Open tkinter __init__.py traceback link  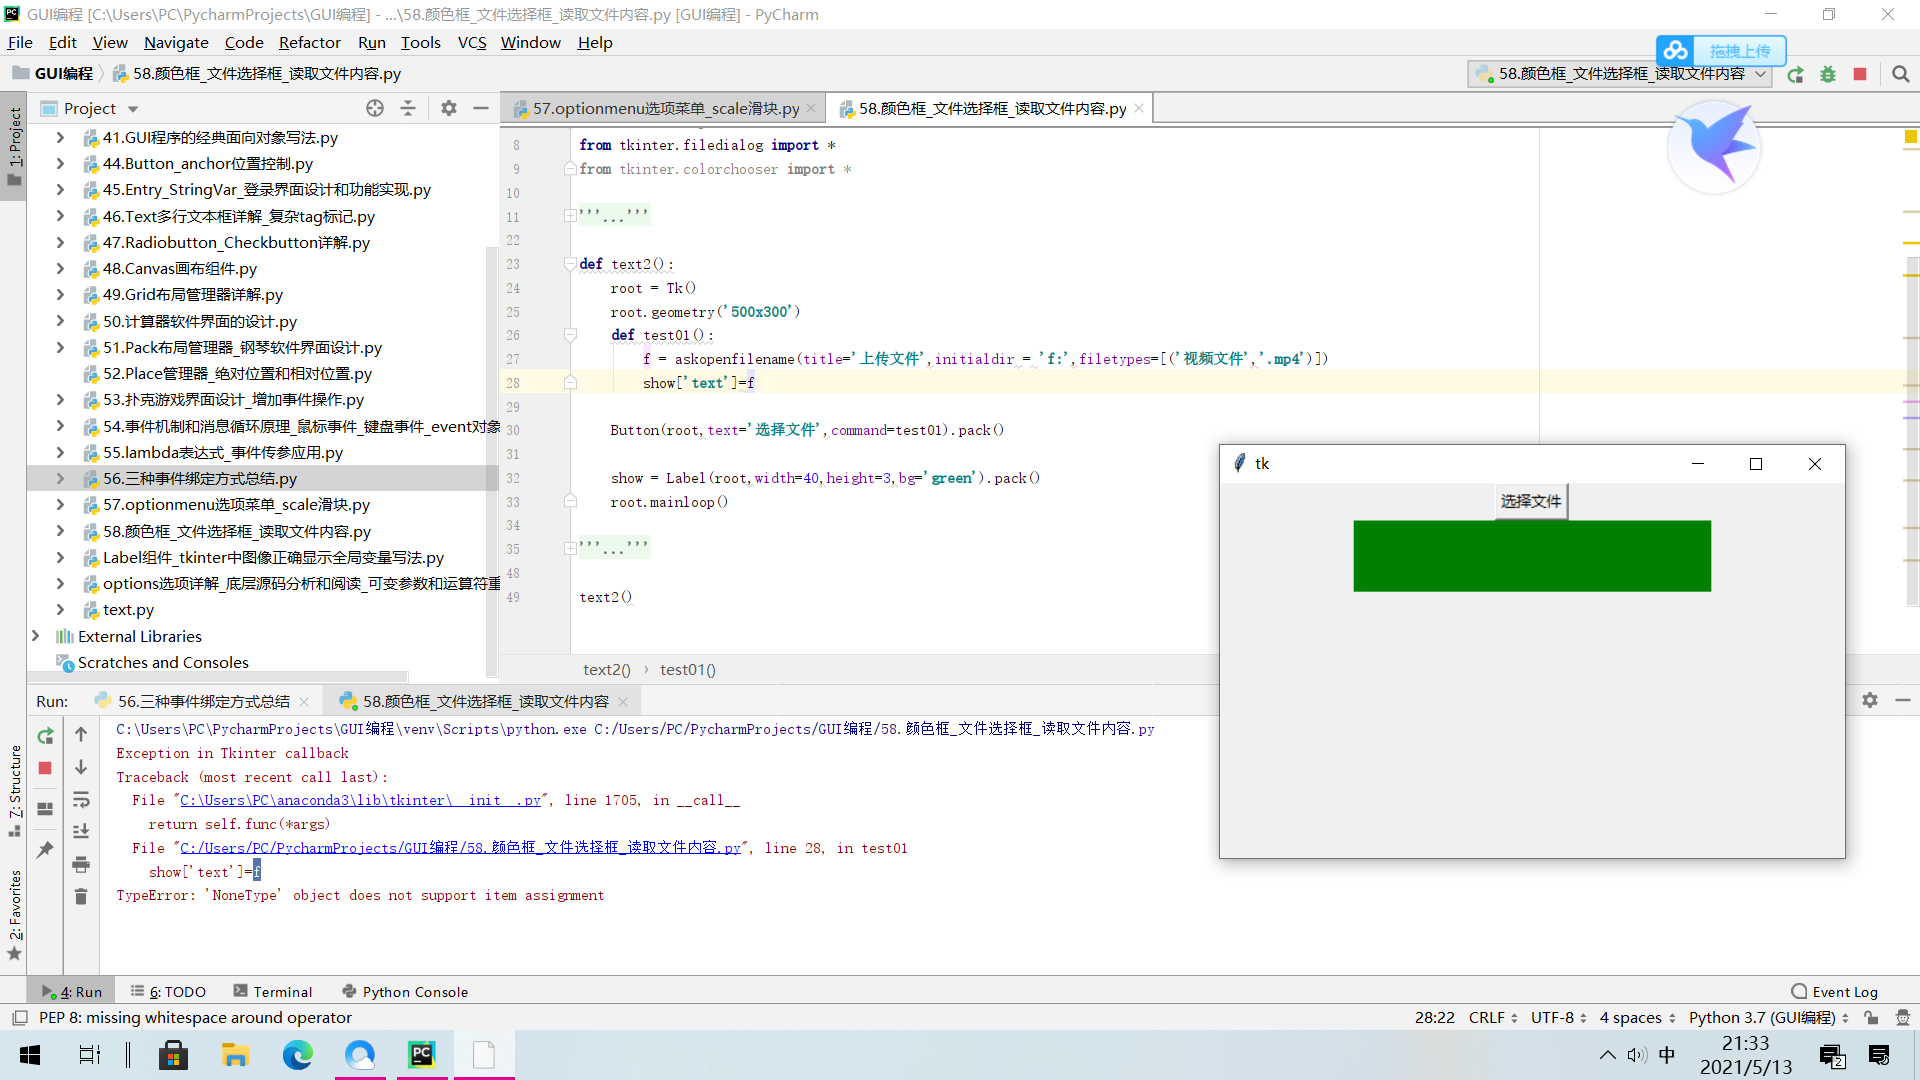point(361,800)
